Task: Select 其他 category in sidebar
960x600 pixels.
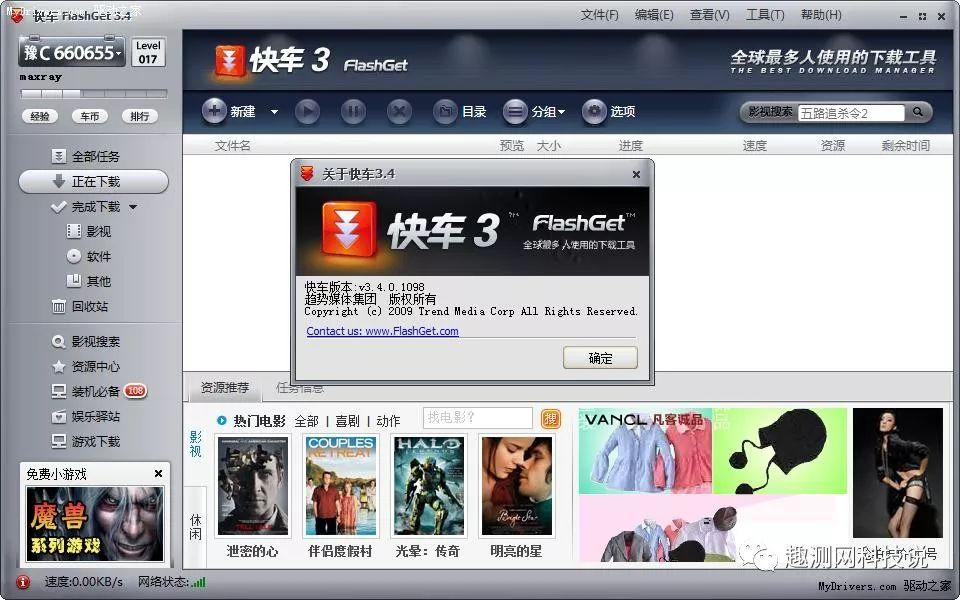Action: click(89, 281)
